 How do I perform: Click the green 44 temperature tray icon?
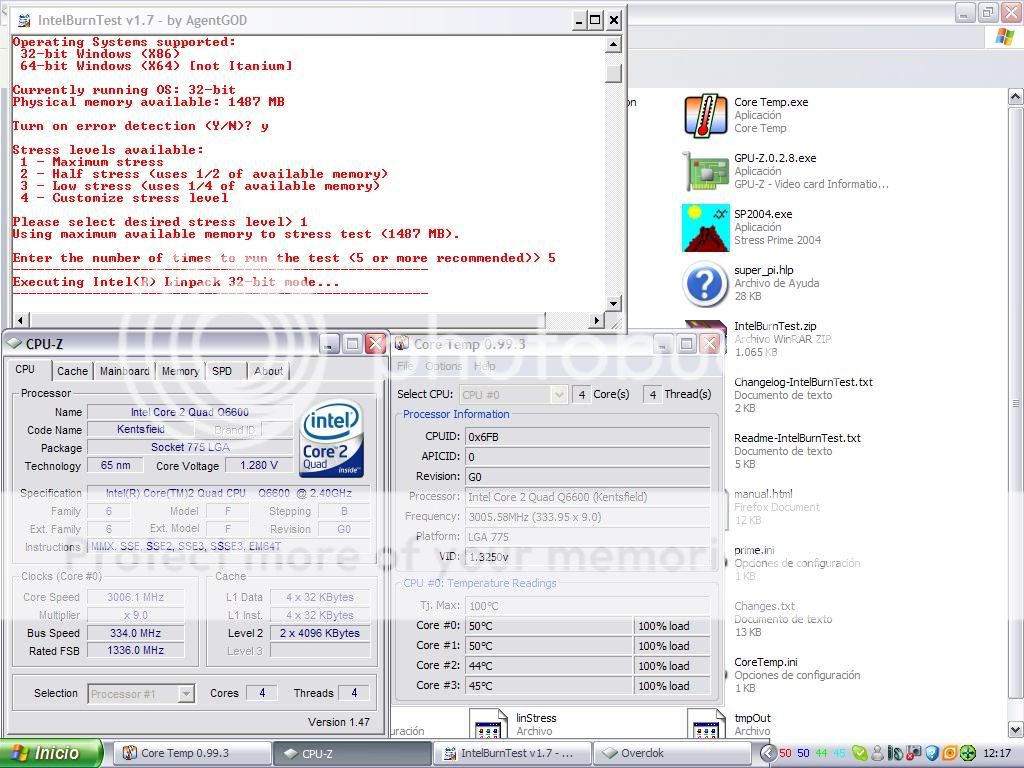tap(821, 754)
